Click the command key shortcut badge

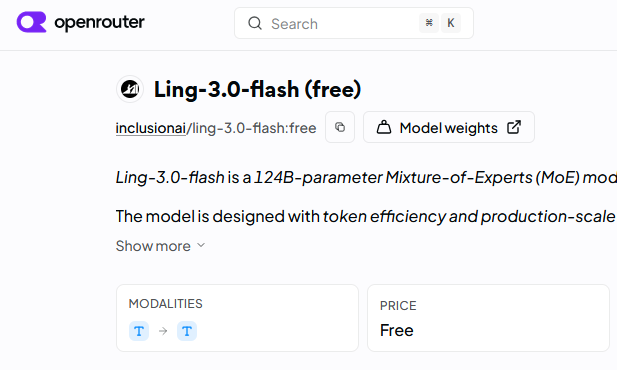(x=429, y=23)
